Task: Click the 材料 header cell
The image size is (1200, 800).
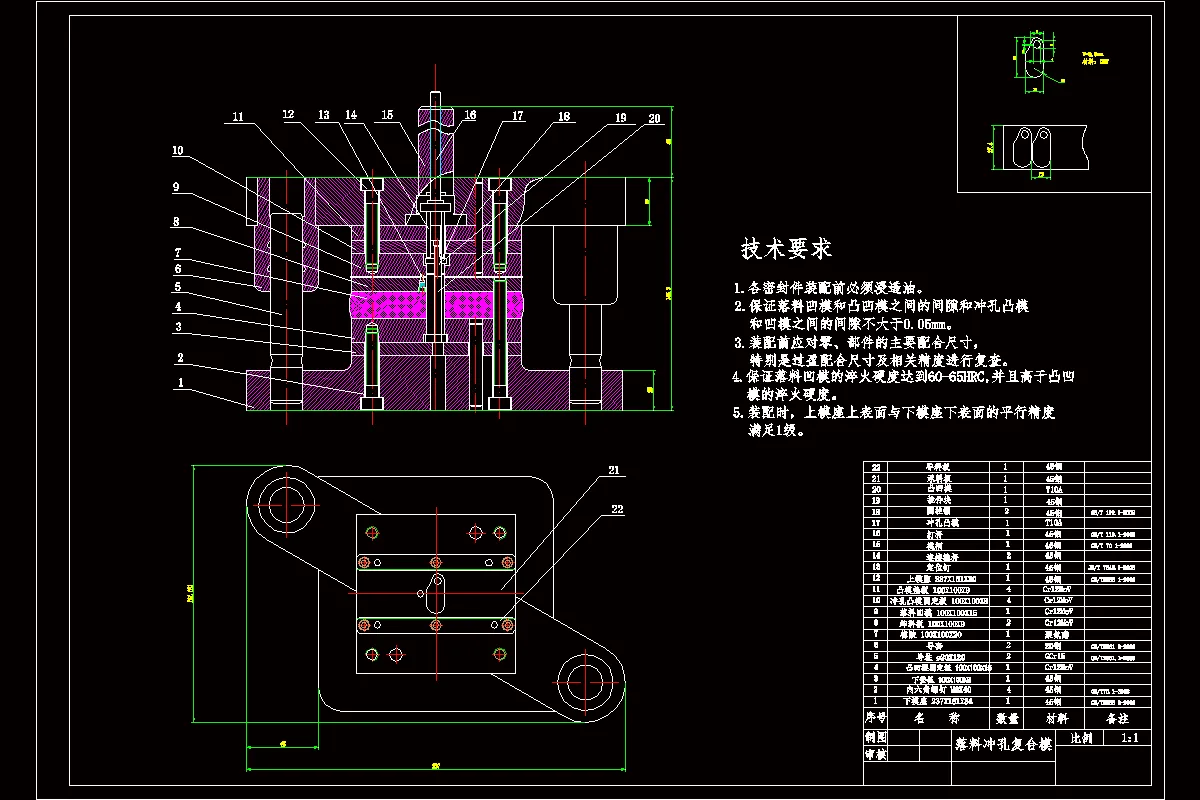Action: (x=1053, y=717)
